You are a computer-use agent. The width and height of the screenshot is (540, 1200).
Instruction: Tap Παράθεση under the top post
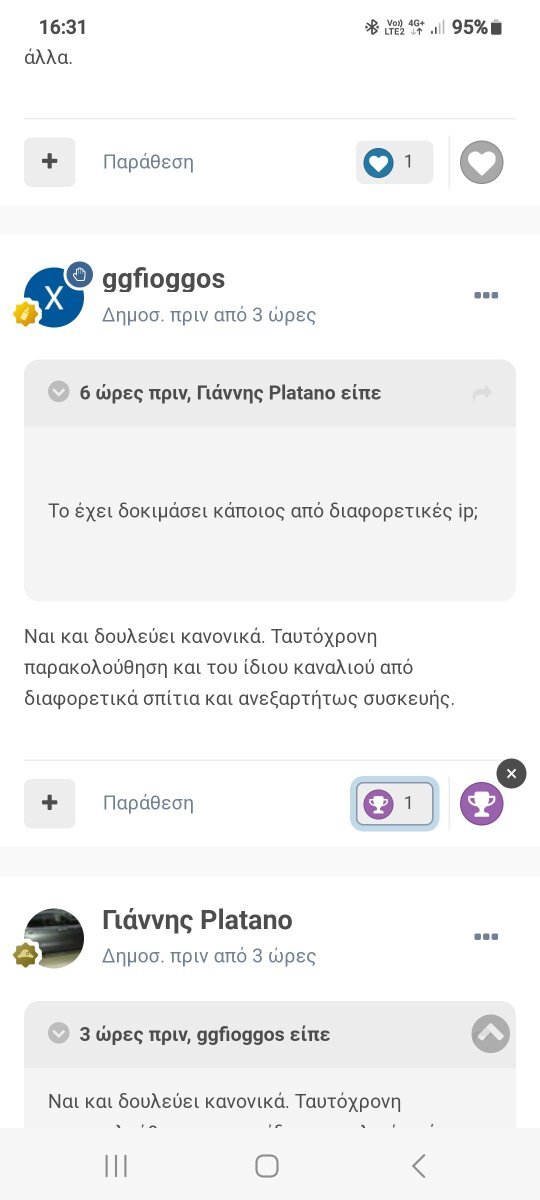pyautogui.click(x=148, y=162)
